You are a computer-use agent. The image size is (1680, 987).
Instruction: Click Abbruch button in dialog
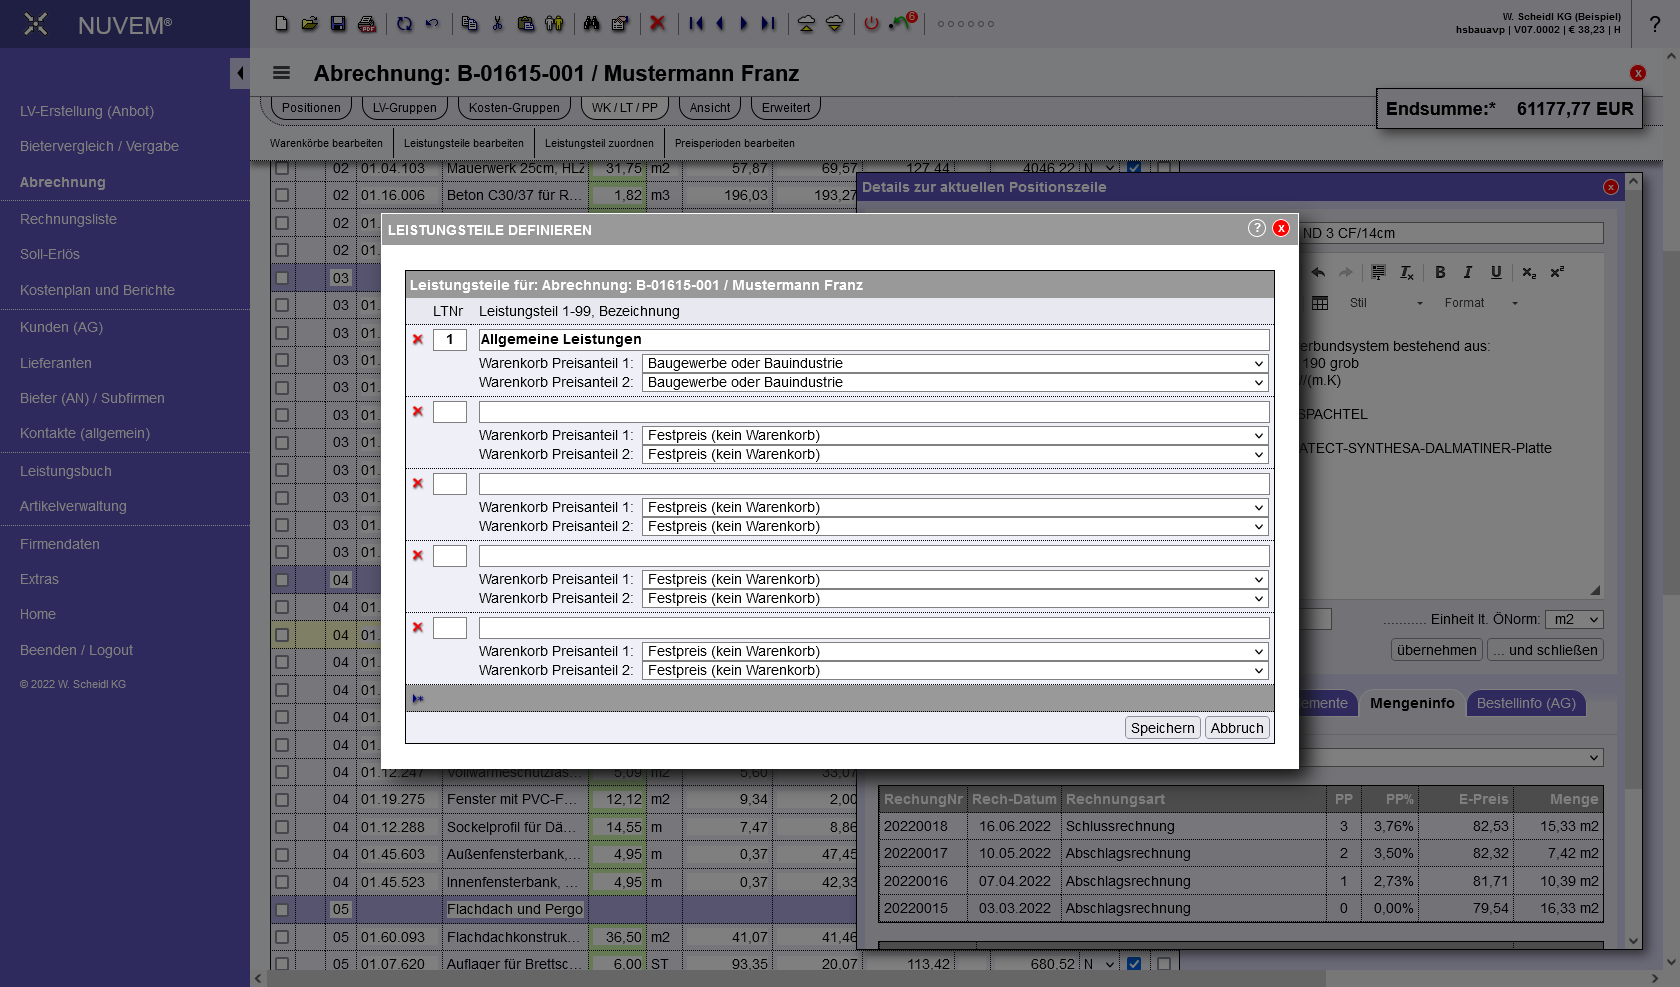pyautogui.click(x=1237, y=729)
